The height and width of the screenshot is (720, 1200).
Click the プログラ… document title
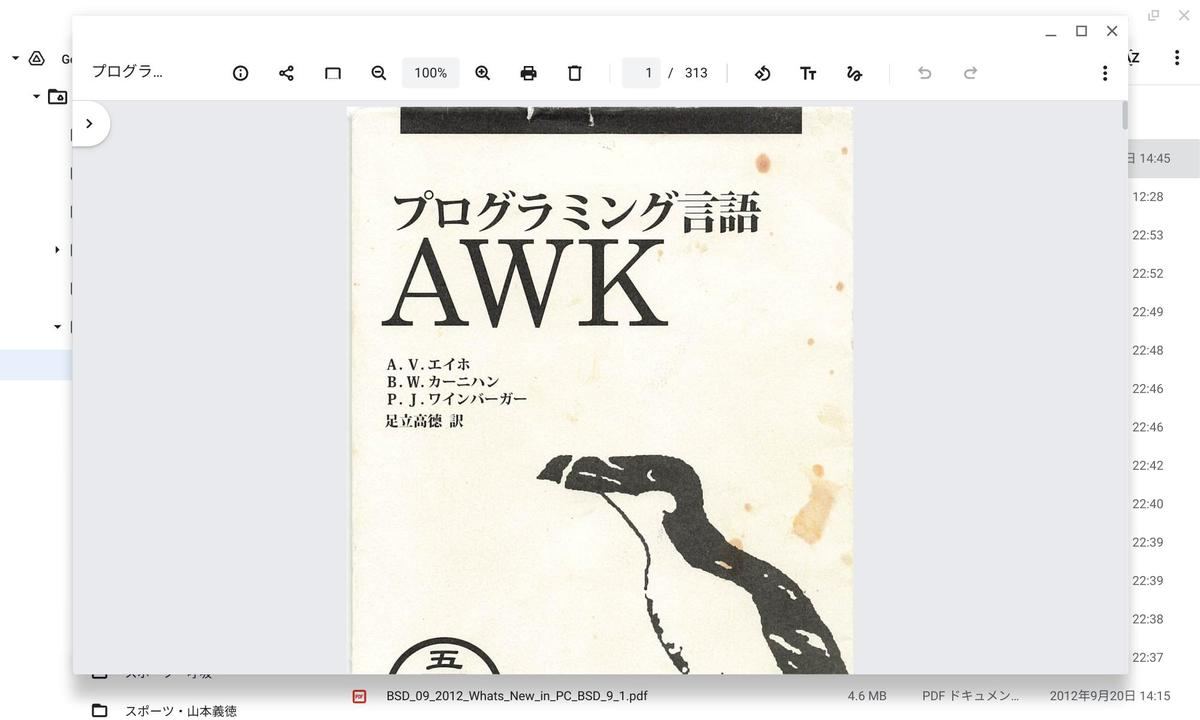(127, 72)
